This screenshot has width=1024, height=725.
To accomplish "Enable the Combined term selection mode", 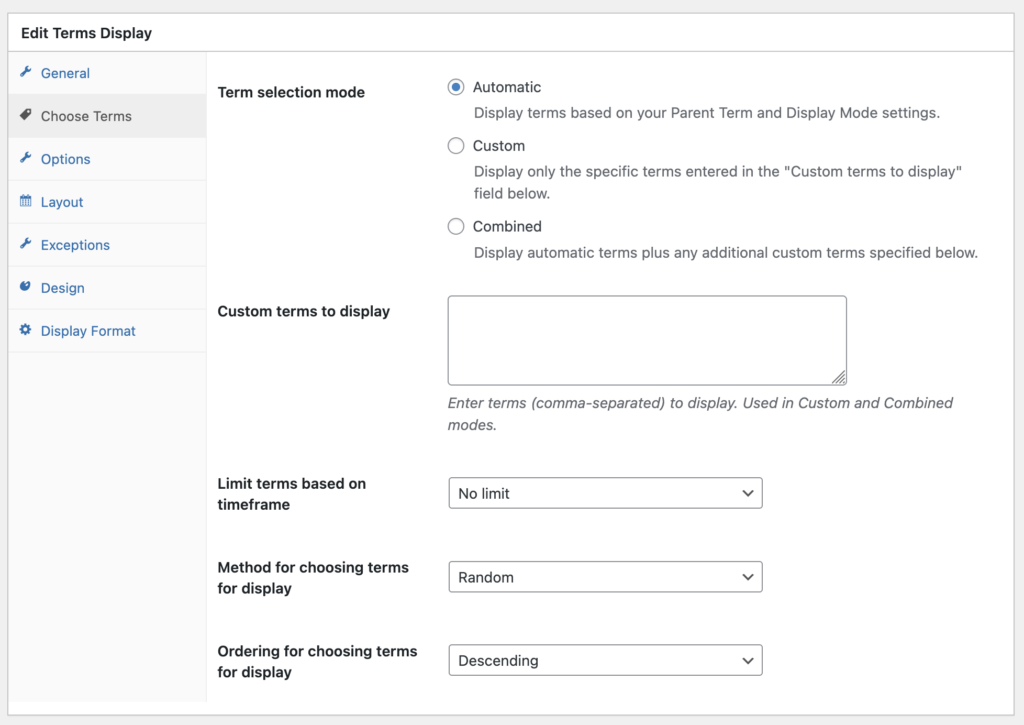I will pos(456,226).
